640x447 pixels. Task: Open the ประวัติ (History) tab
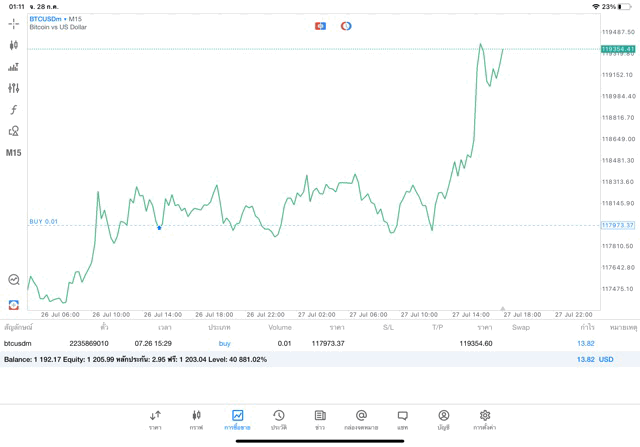point(278,419)
